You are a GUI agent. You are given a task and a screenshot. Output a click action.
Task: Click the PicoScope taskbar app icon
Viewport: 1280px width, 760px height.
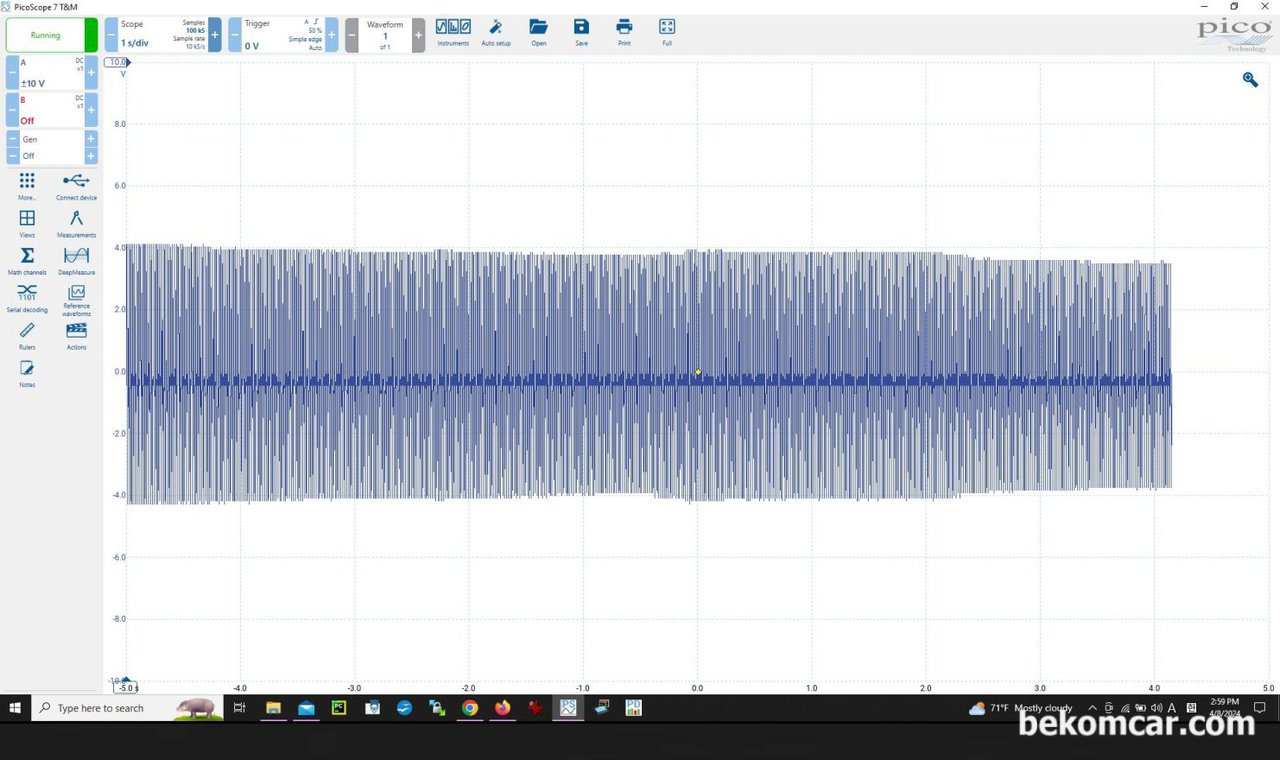click(x=568, y=708)
